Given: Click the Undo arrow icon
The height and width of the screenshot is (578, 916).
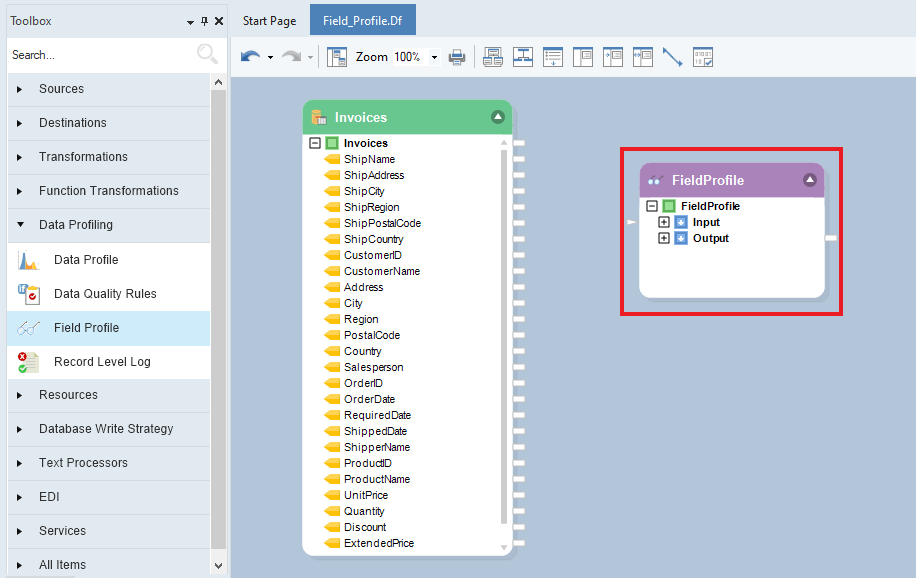Looking at the screenshot, I should point(250,57).
